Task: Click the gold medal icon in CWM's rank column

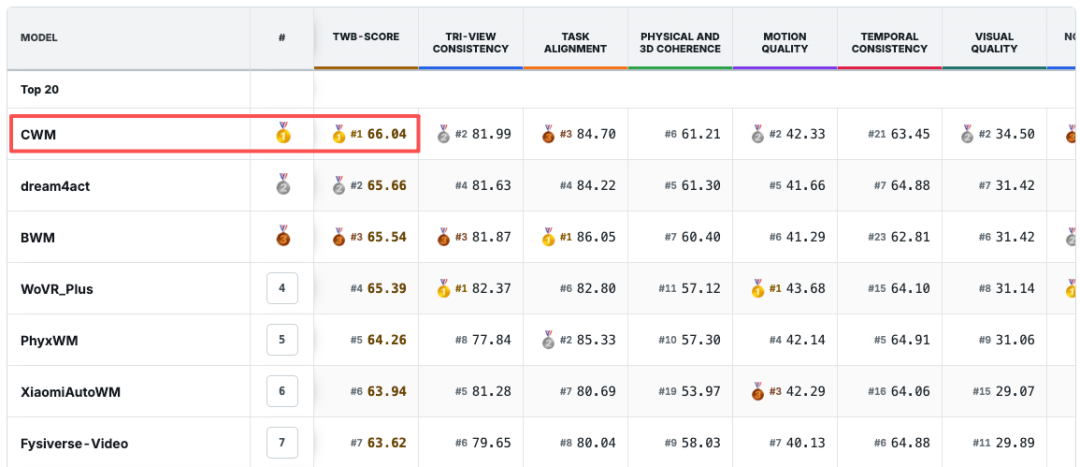Action: point(282,132)
